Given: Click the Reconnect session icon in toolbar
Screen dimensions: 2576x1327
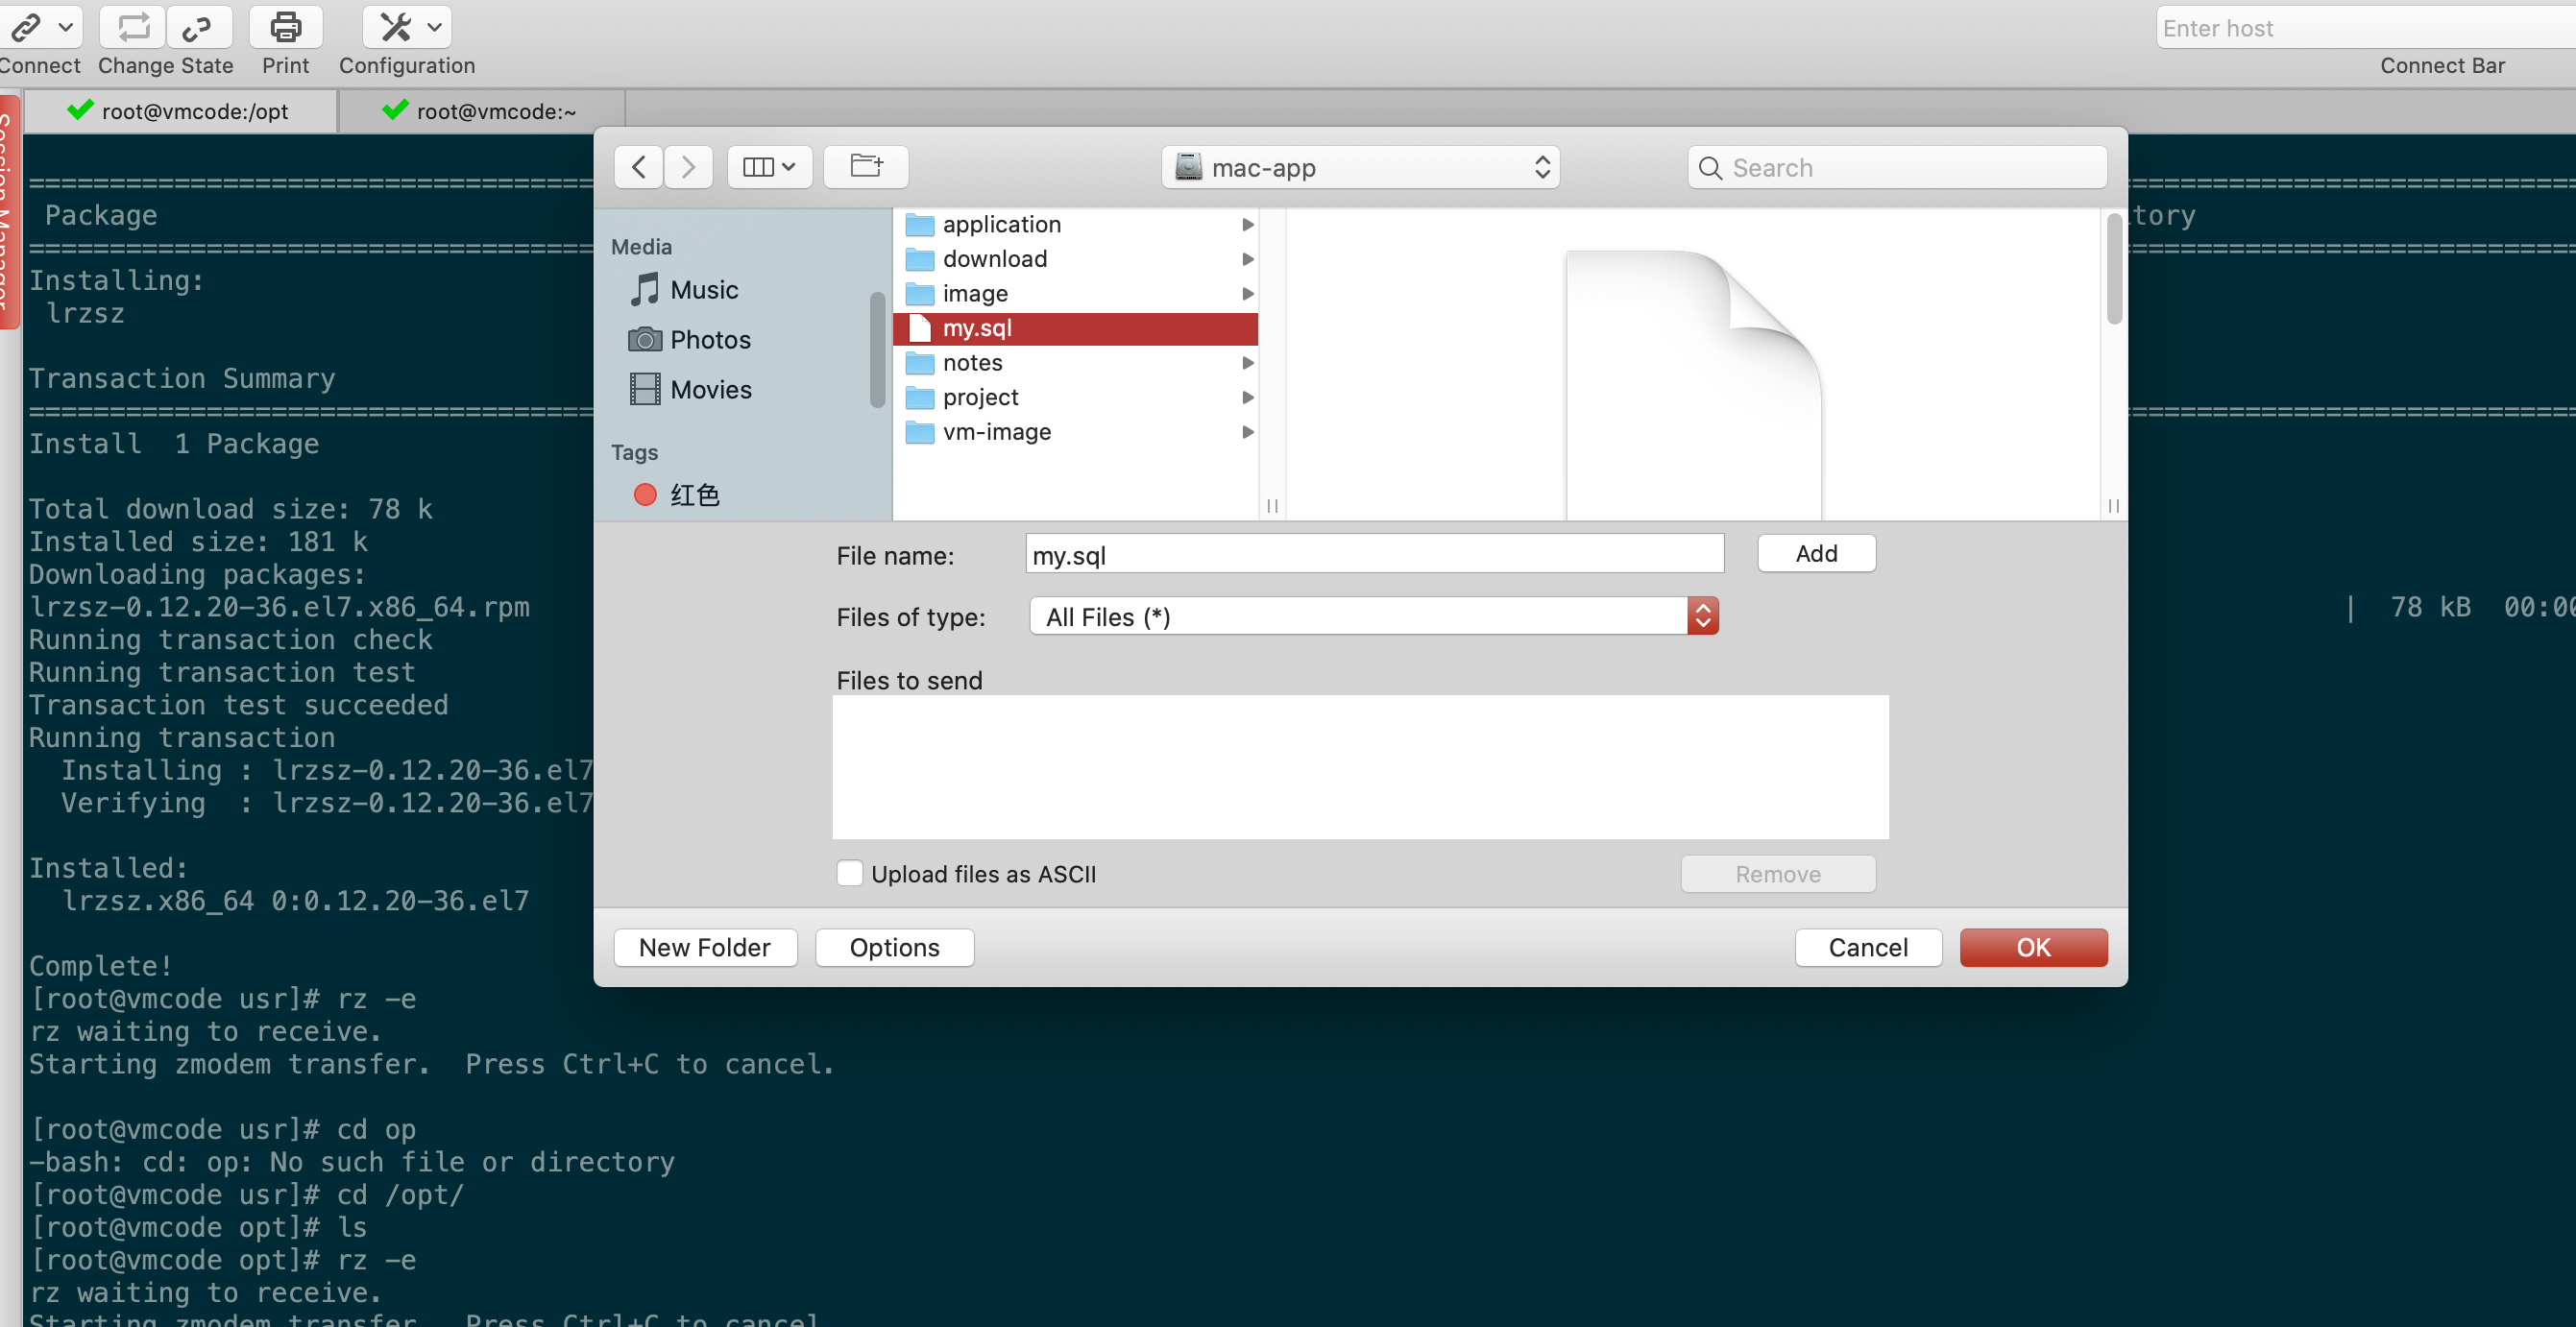Looking at the screenshot, I should tap(133, 27).
